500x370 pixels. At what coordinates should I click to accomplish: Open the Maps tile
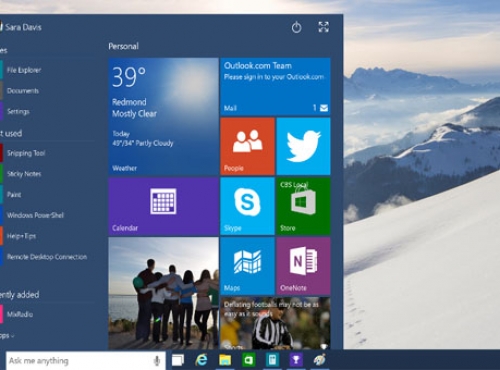[247, 266]
